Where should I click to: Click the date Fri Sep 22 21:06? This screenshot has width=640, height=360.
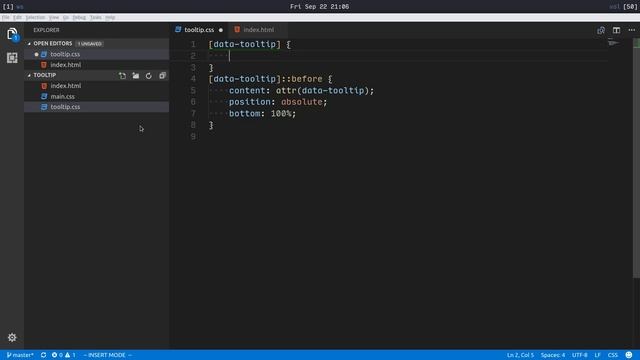coord(319,7)
